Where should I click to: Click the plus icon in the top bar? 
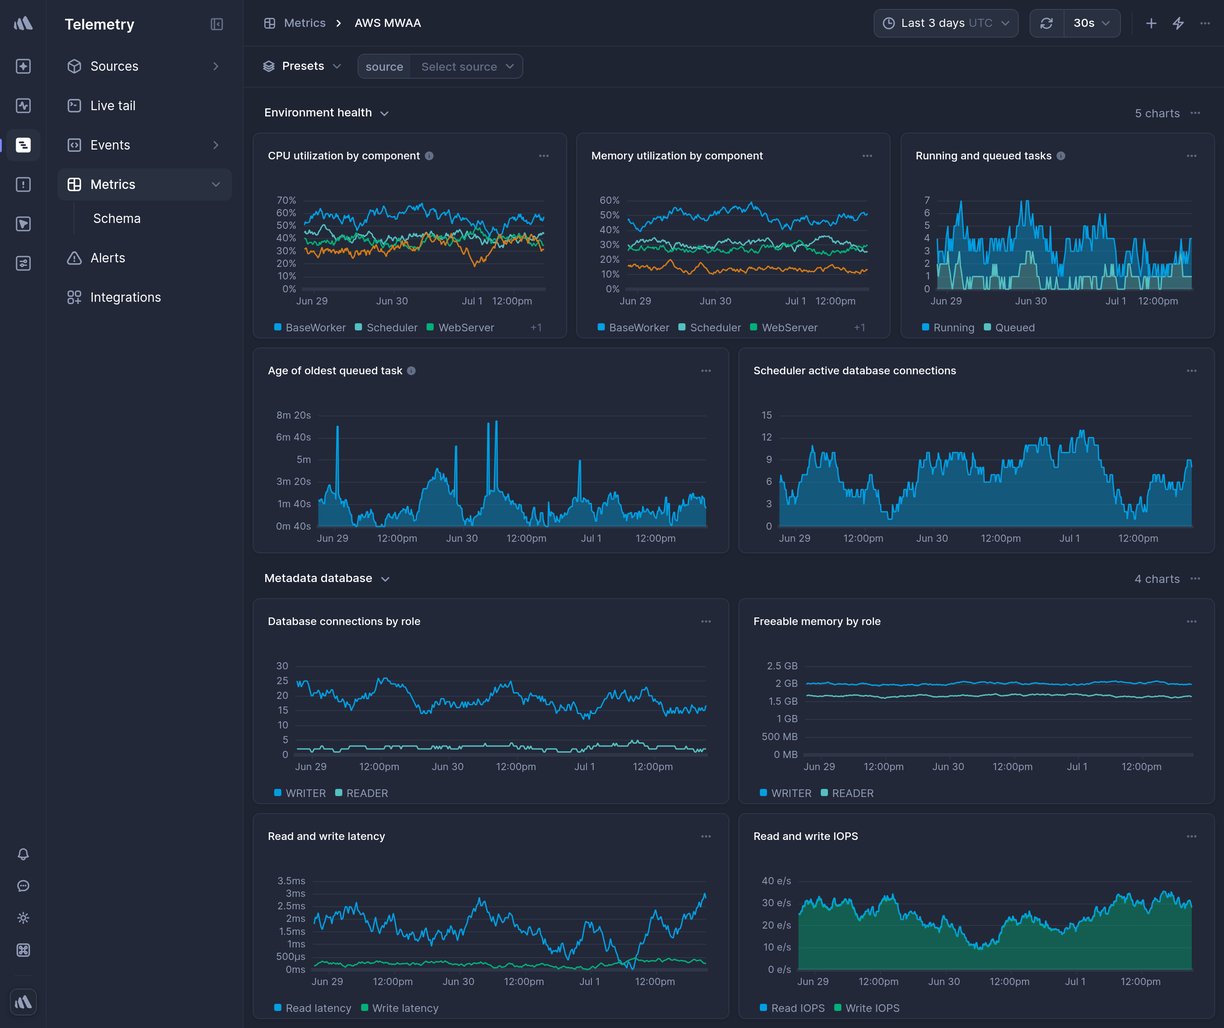[1151, 23]
